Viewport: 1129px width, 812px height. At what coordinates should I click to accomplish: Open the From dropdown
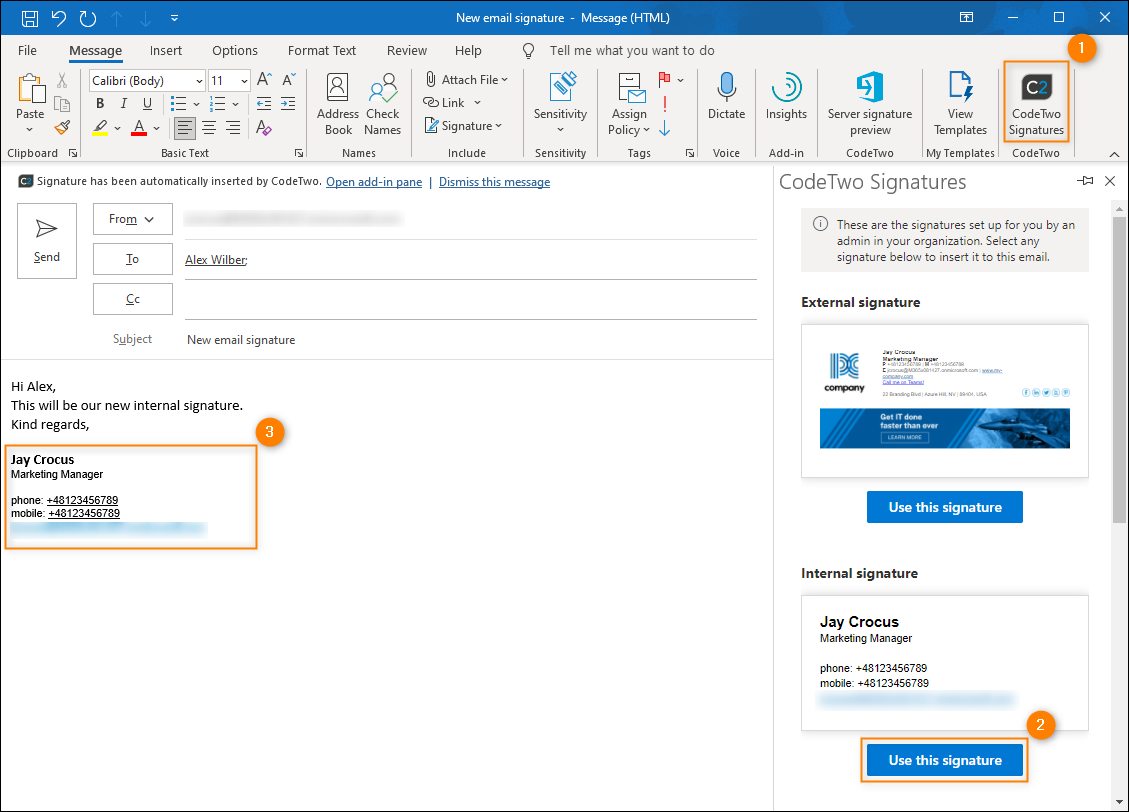point(132,219)
